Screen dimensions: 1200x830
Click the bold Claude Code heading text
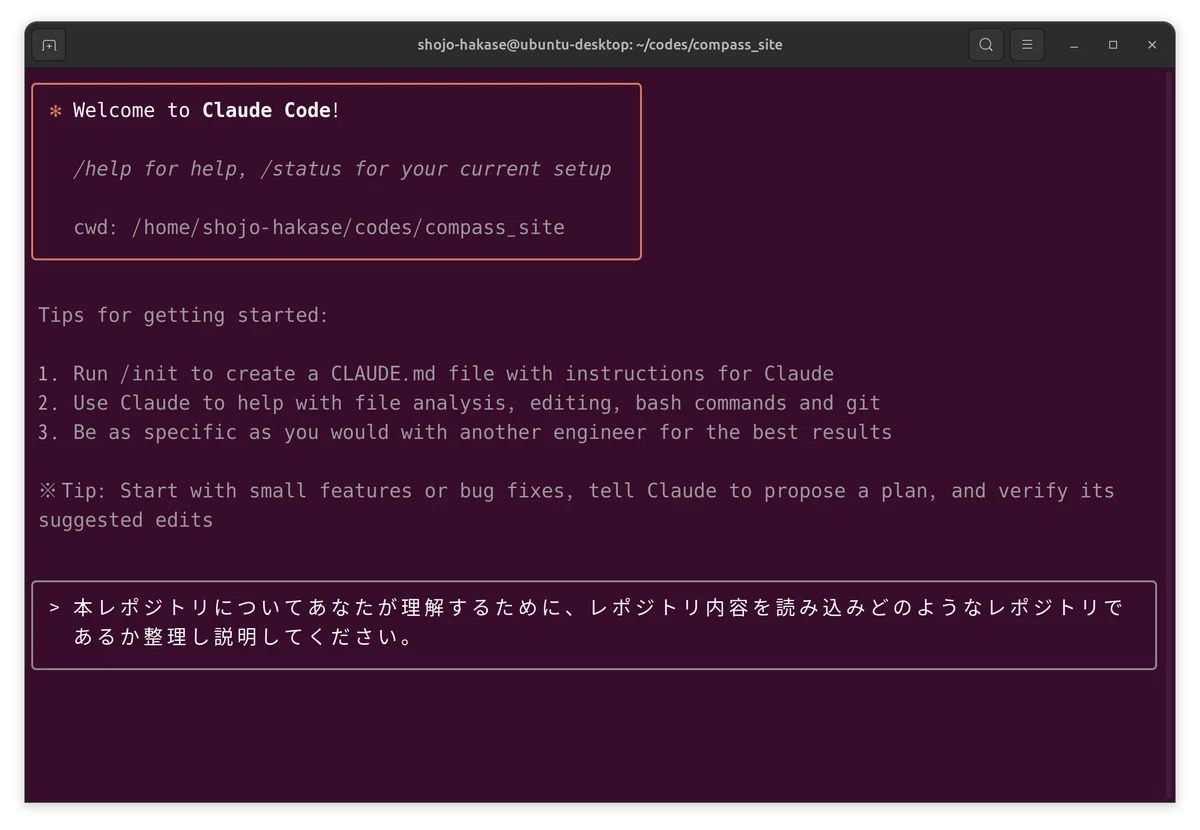tap(266, 111)
